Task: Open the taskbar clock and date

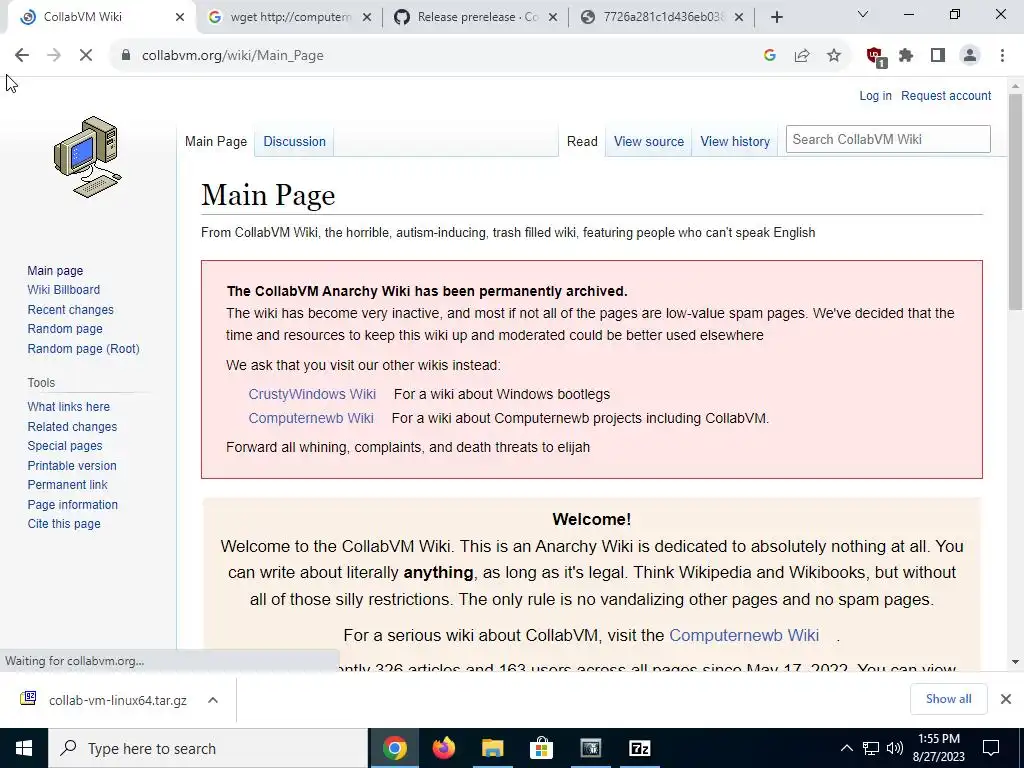Action: coord(940,748)
